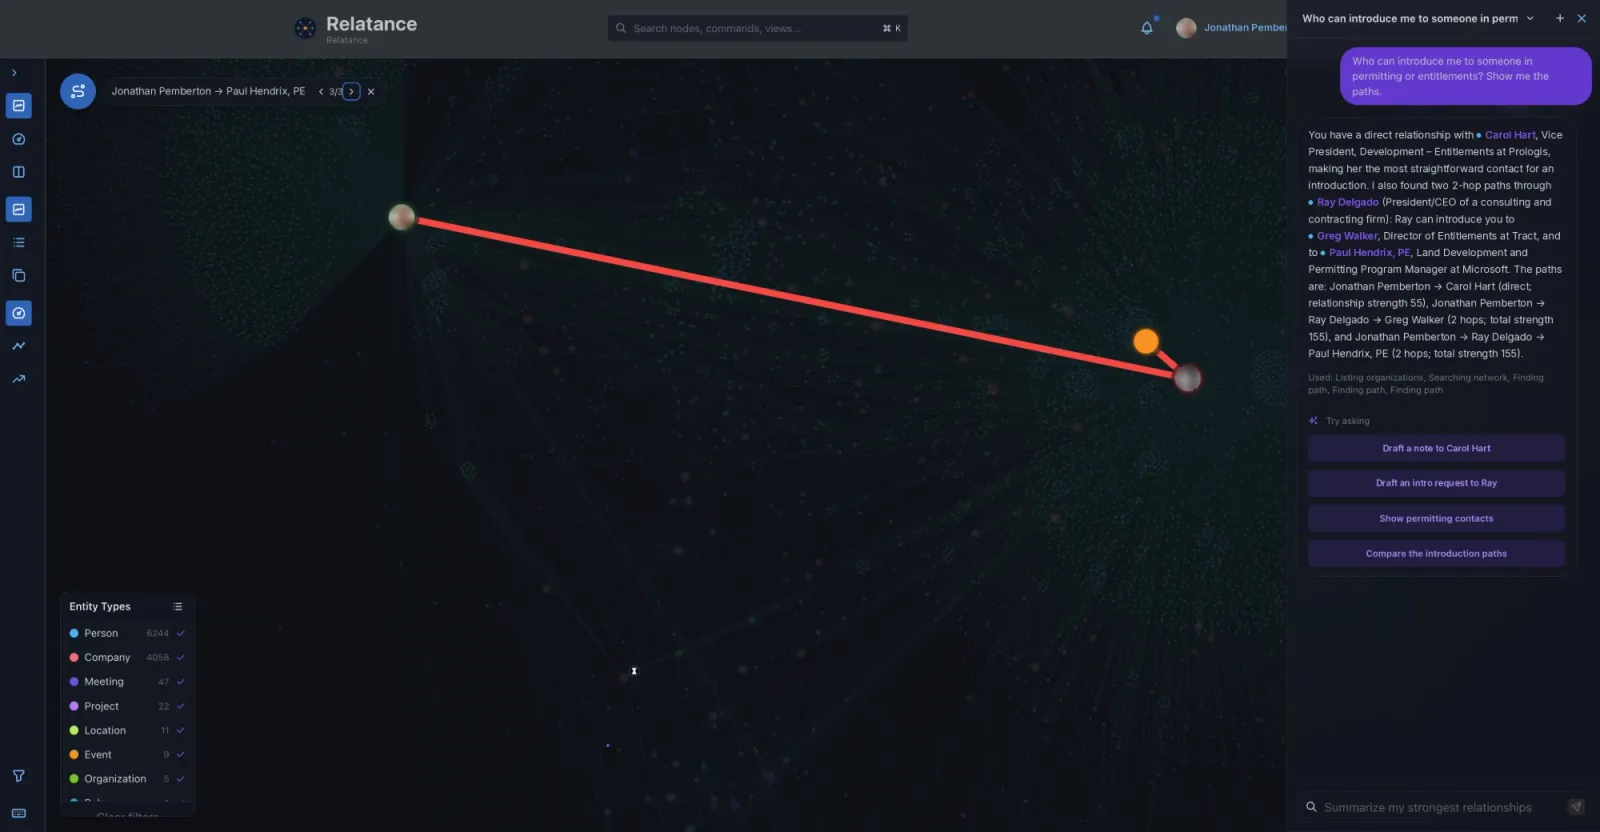This screenshot has width=1600, height=832.
Task: Toggle the Project entity type checkmark
Action: [x=181, y=706]
